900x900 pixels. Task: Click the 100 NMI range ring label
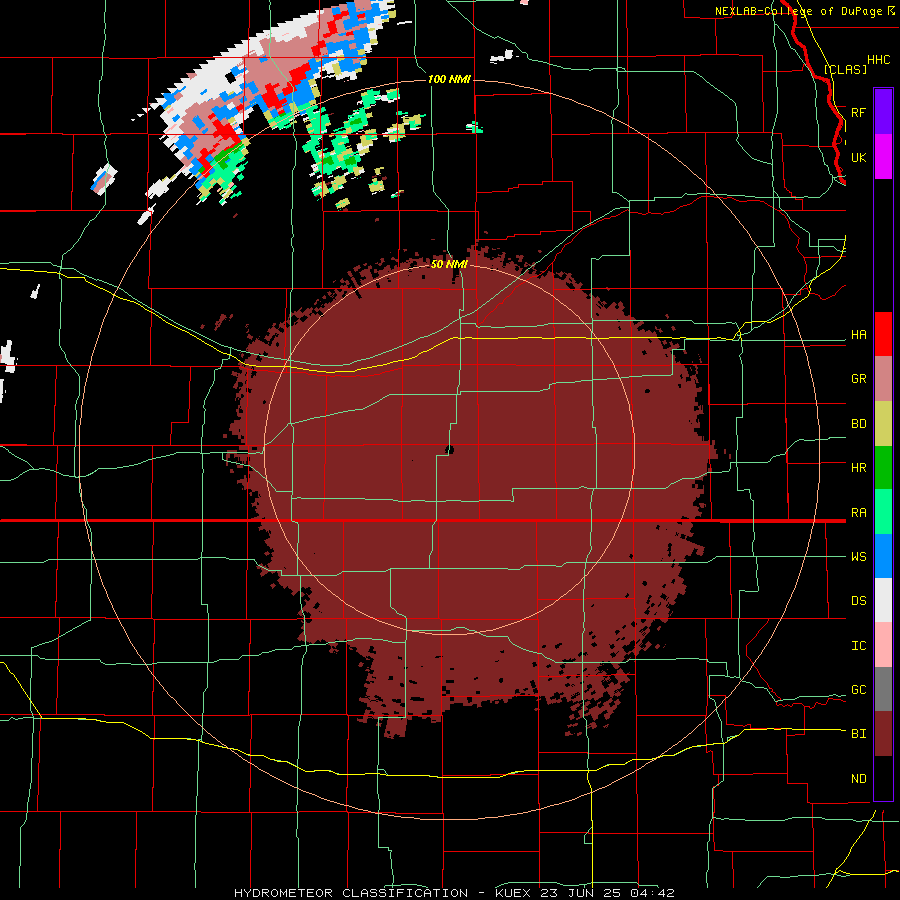449,79
